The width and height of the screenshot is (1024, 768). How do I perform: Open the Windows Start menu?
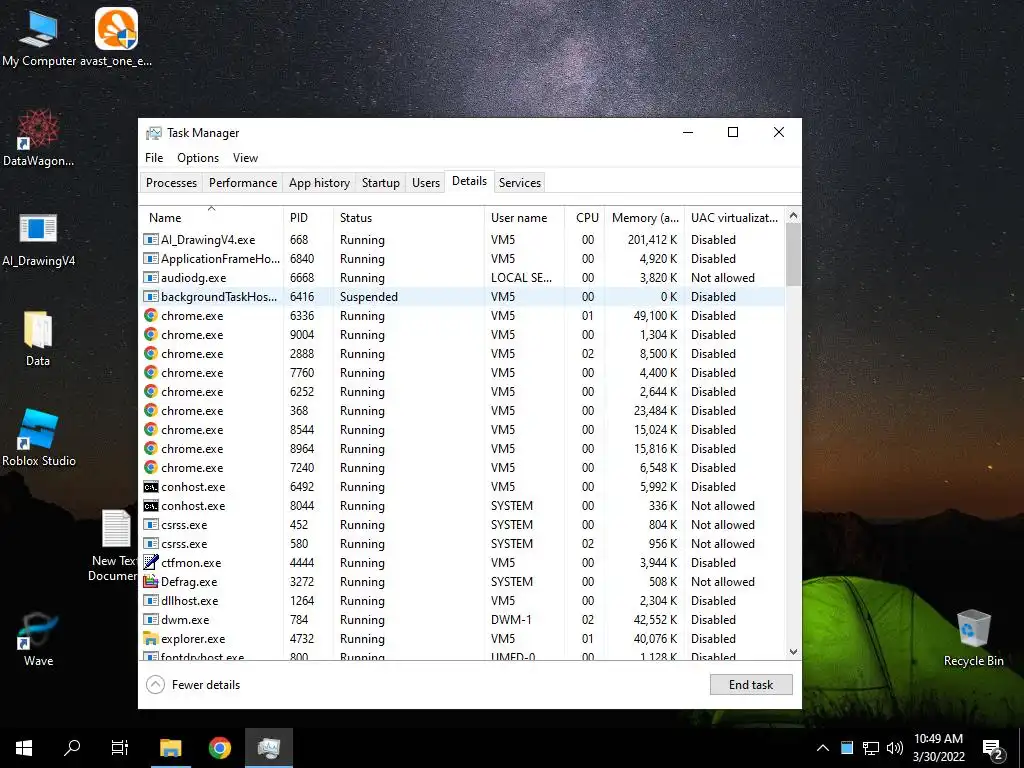tap(24, 748)
